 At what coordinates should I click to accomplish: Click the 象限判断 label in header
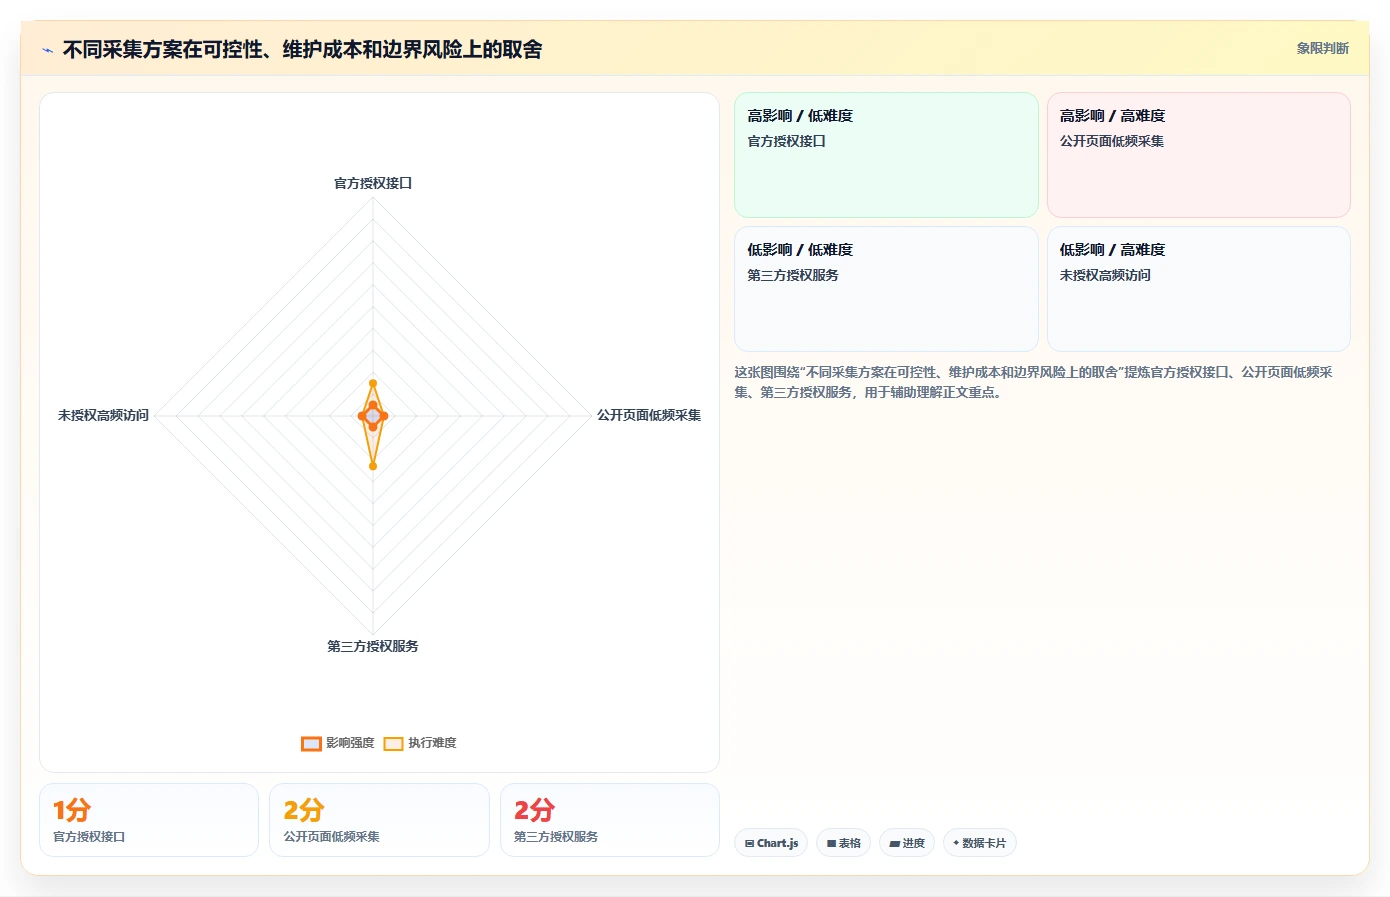[x=1322, y=48]
